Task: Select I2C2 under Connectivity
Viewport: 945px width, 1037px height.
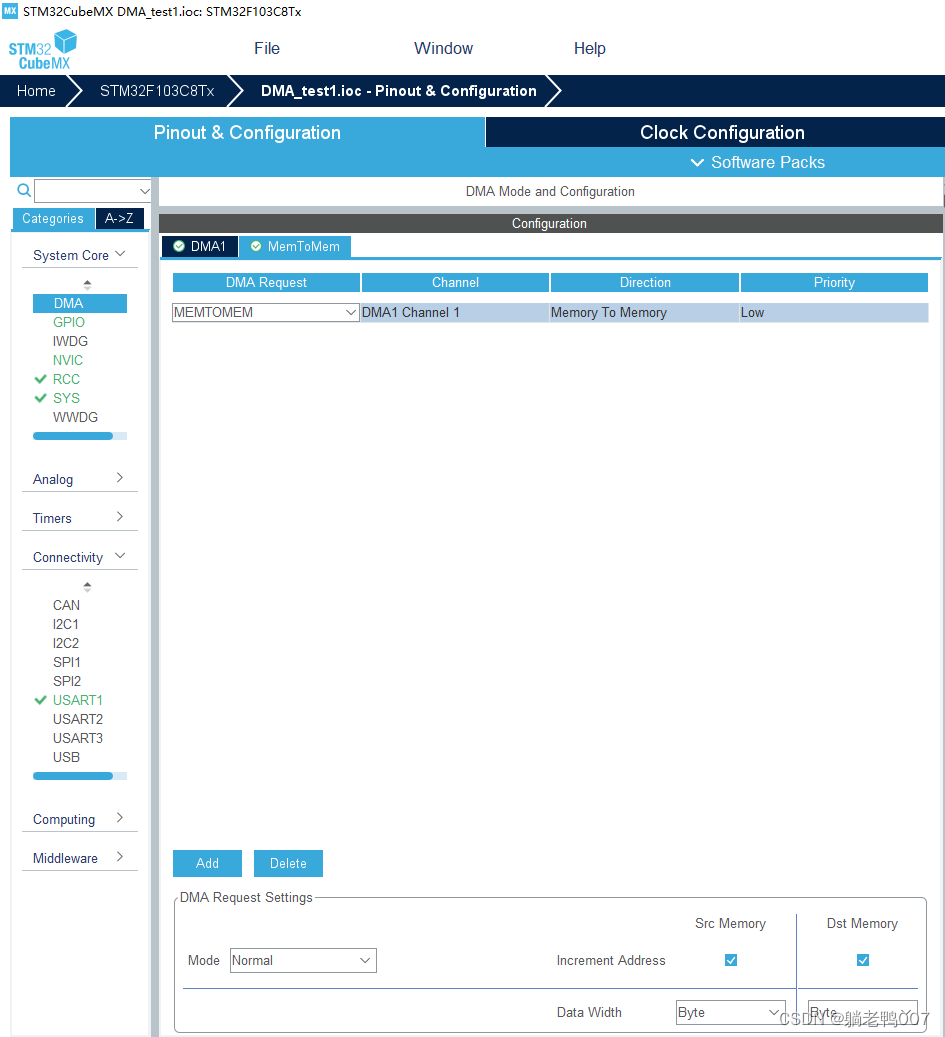Action: coord(65,643)
